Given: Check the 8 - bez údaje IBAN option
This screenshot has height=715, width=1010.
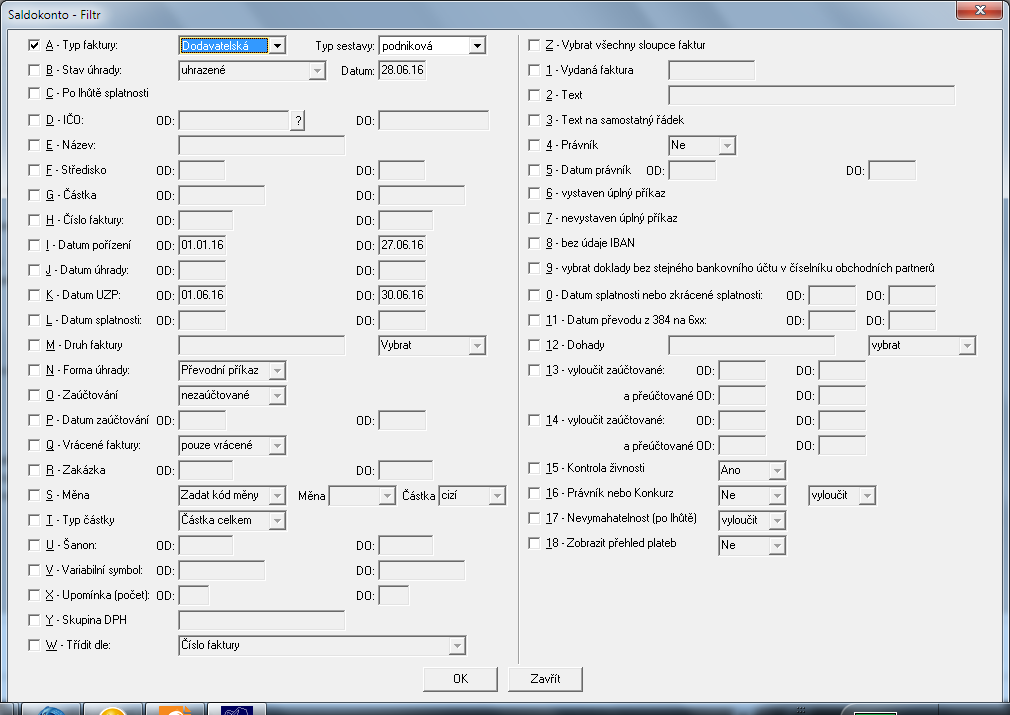Looking at the screenshot, I should 533,243.
